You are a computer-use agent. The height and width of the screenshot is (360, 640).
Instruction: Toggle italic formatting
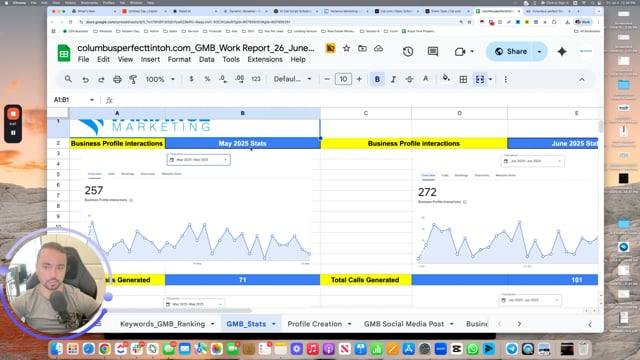pos(393,80)
